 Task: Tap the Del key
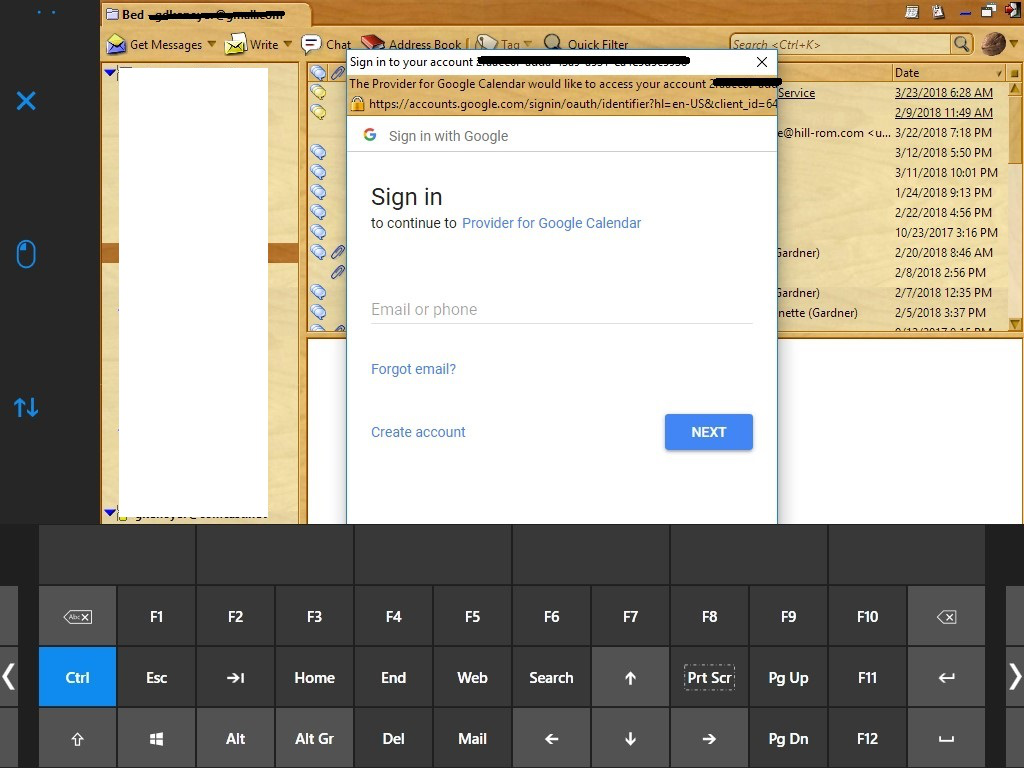(393, 739)
